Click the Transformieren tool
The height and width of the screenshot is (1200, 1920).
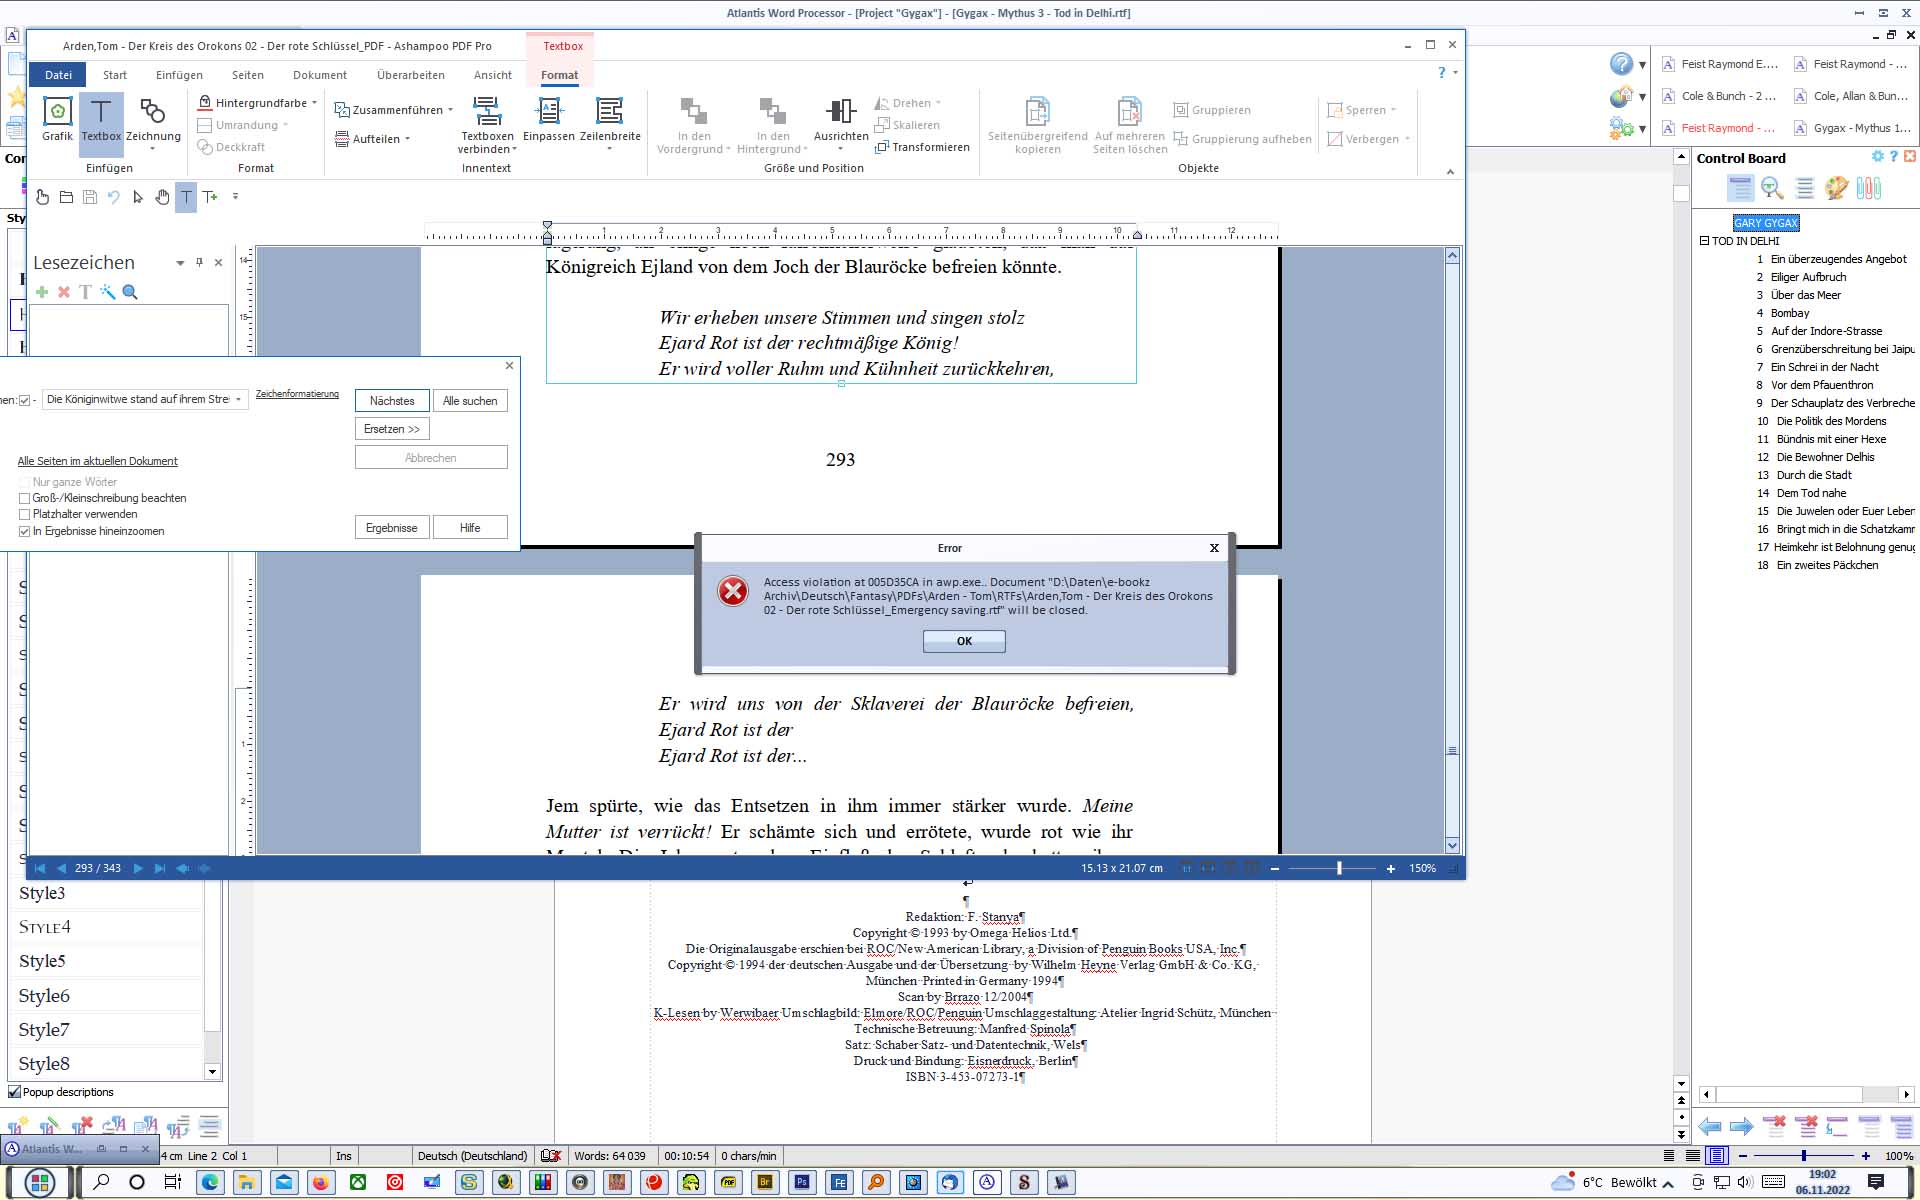922,147
